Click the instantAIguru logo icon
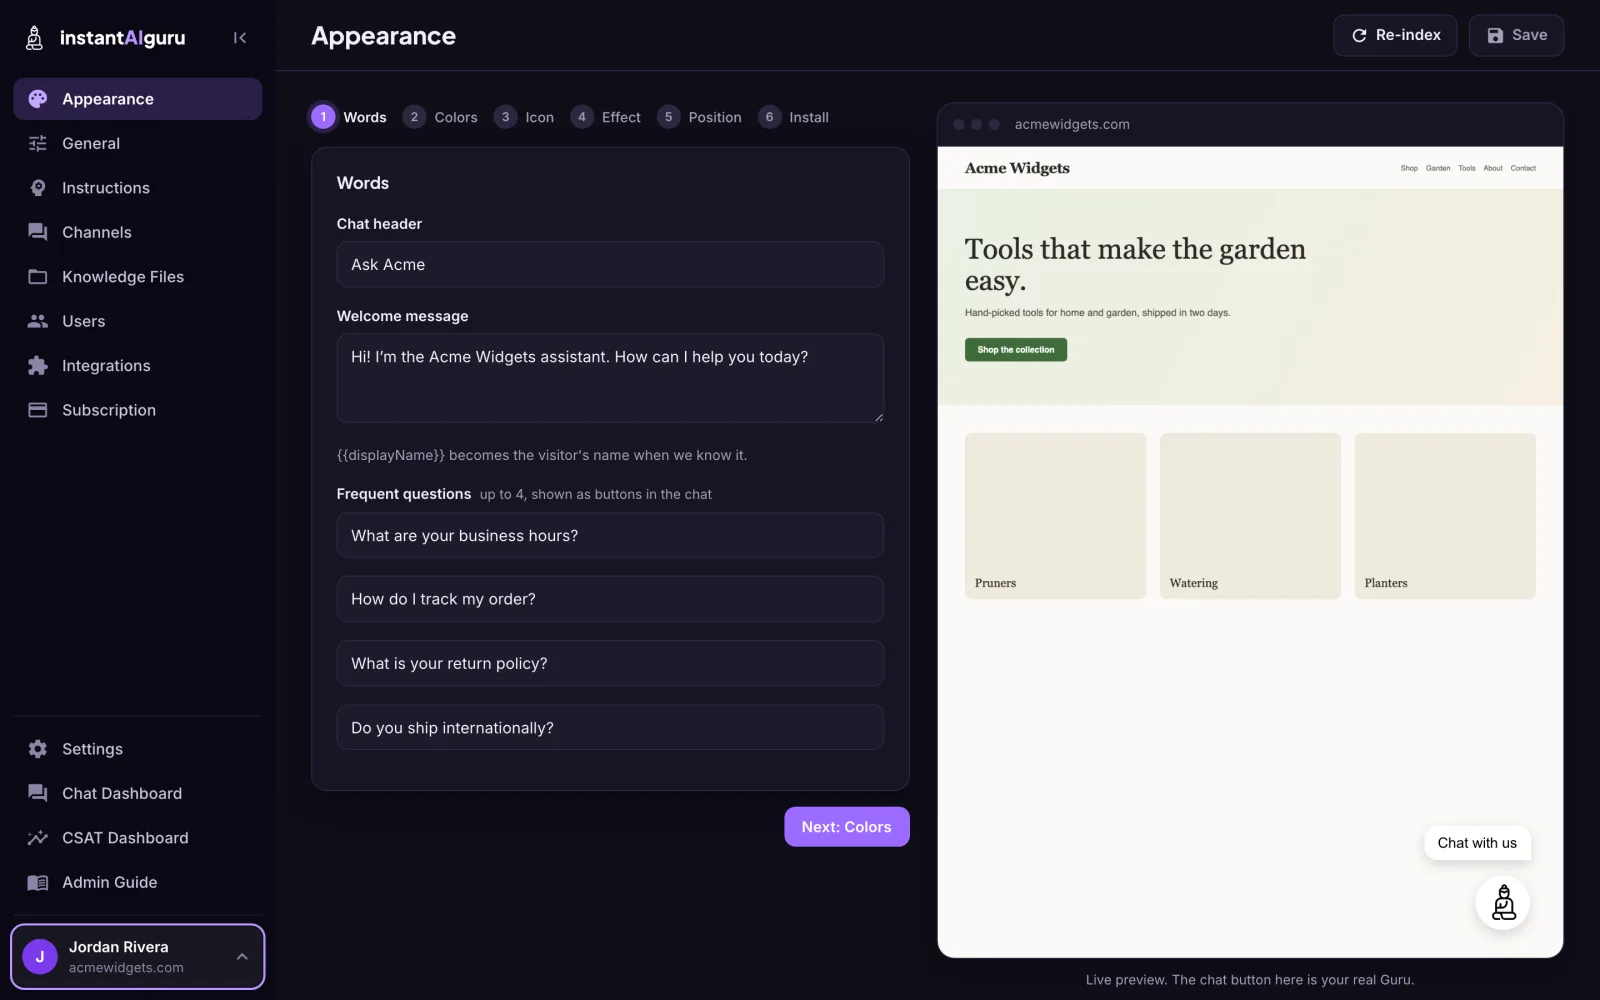Viewport: 1600px width, 1000px height. pos(34,38)
